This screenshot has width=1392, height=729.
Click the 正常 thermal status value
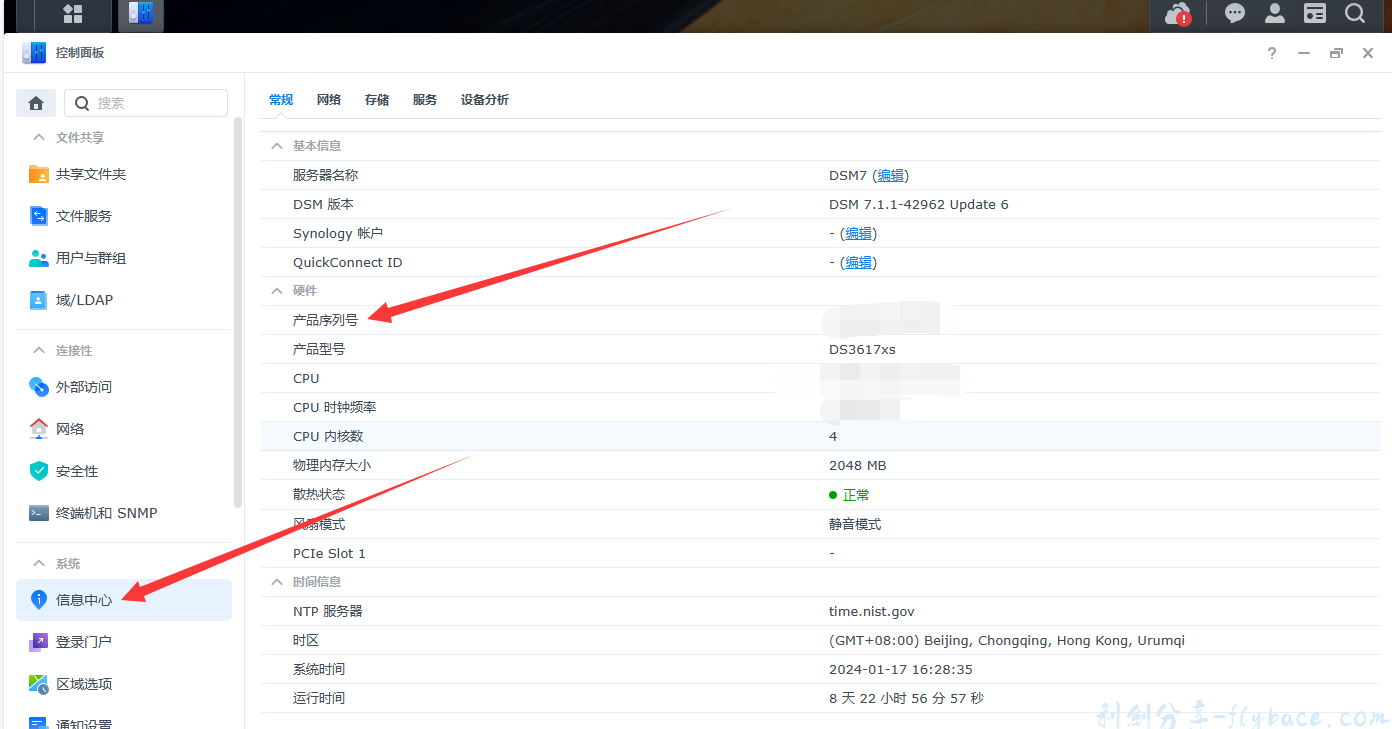click(856, 495)
